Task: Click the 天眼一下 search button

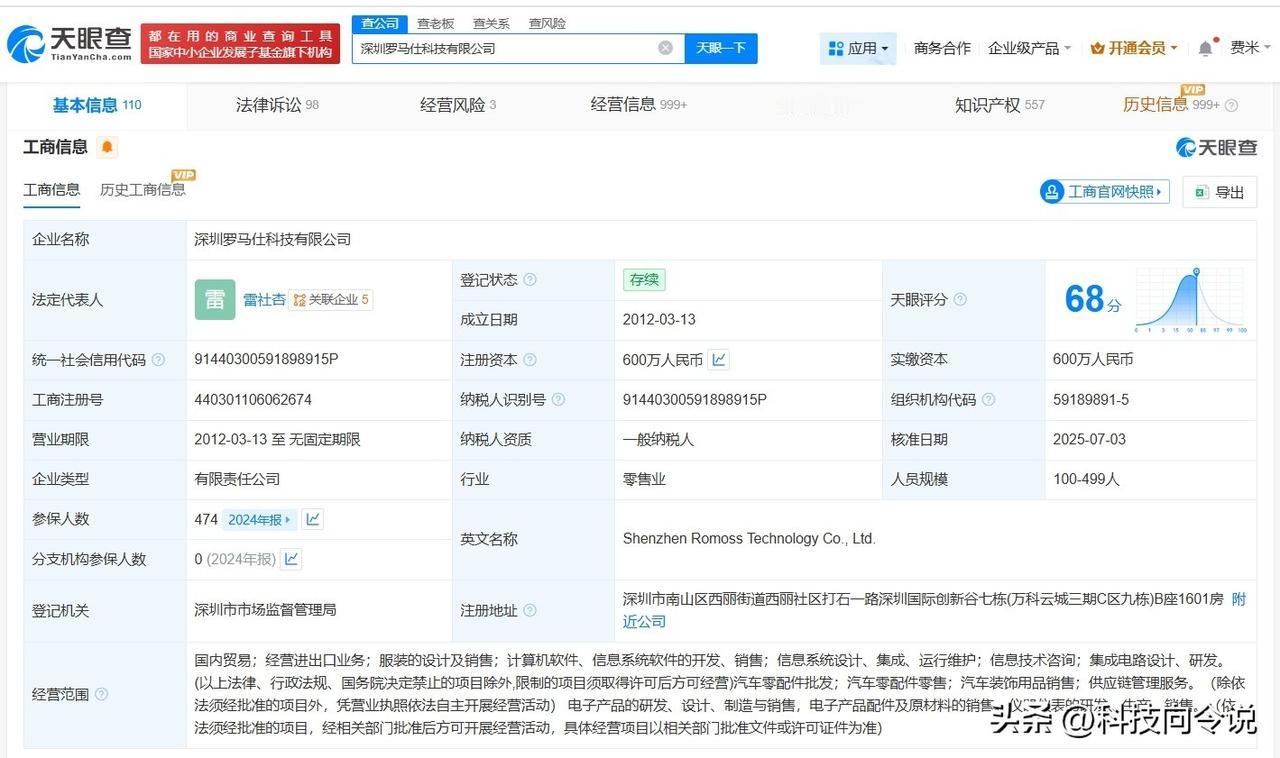Action: 721,48
